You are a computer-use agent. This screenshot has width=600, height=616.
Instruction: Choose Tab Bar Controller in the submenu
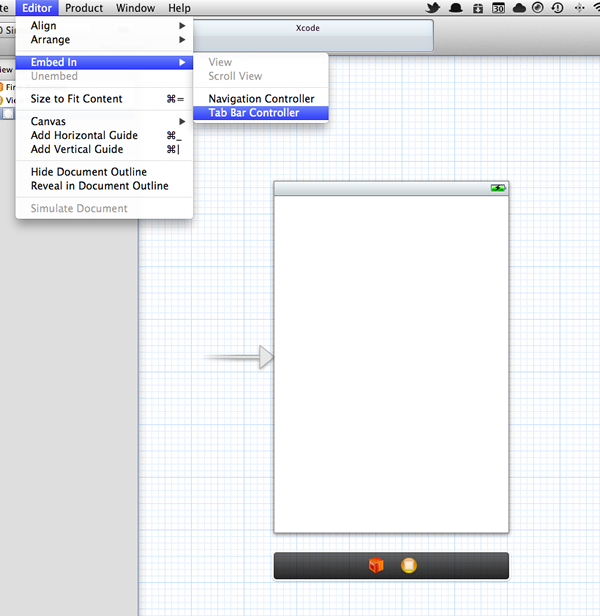[261, 113]
